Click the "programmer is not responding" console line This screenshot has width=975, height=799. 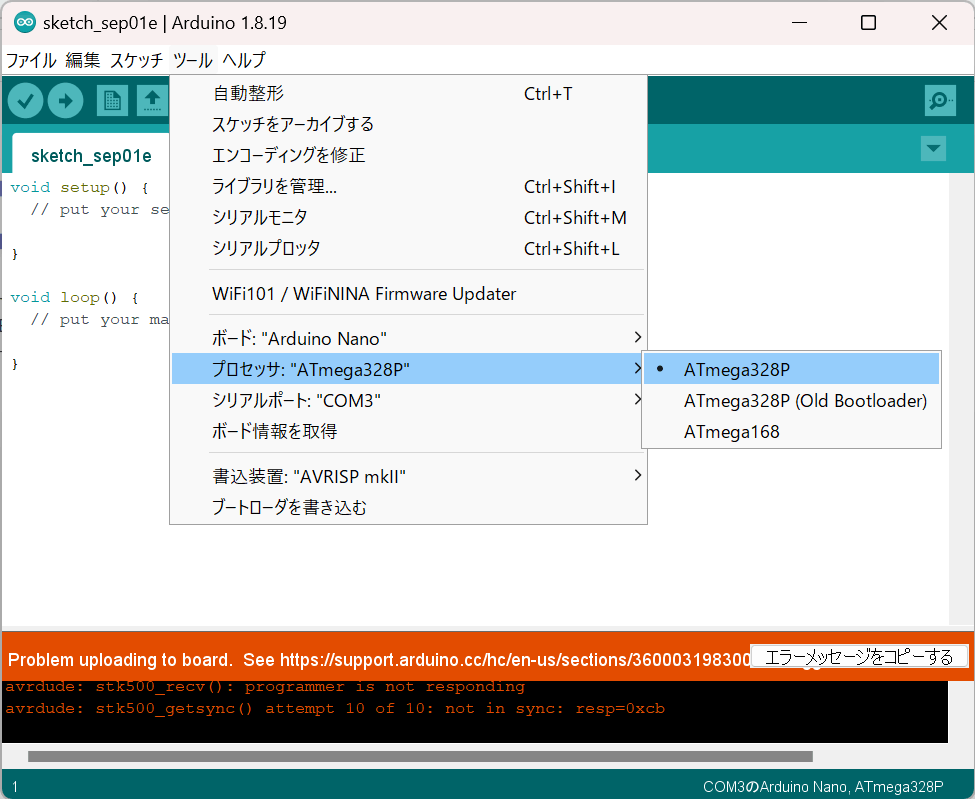[265, 686]
